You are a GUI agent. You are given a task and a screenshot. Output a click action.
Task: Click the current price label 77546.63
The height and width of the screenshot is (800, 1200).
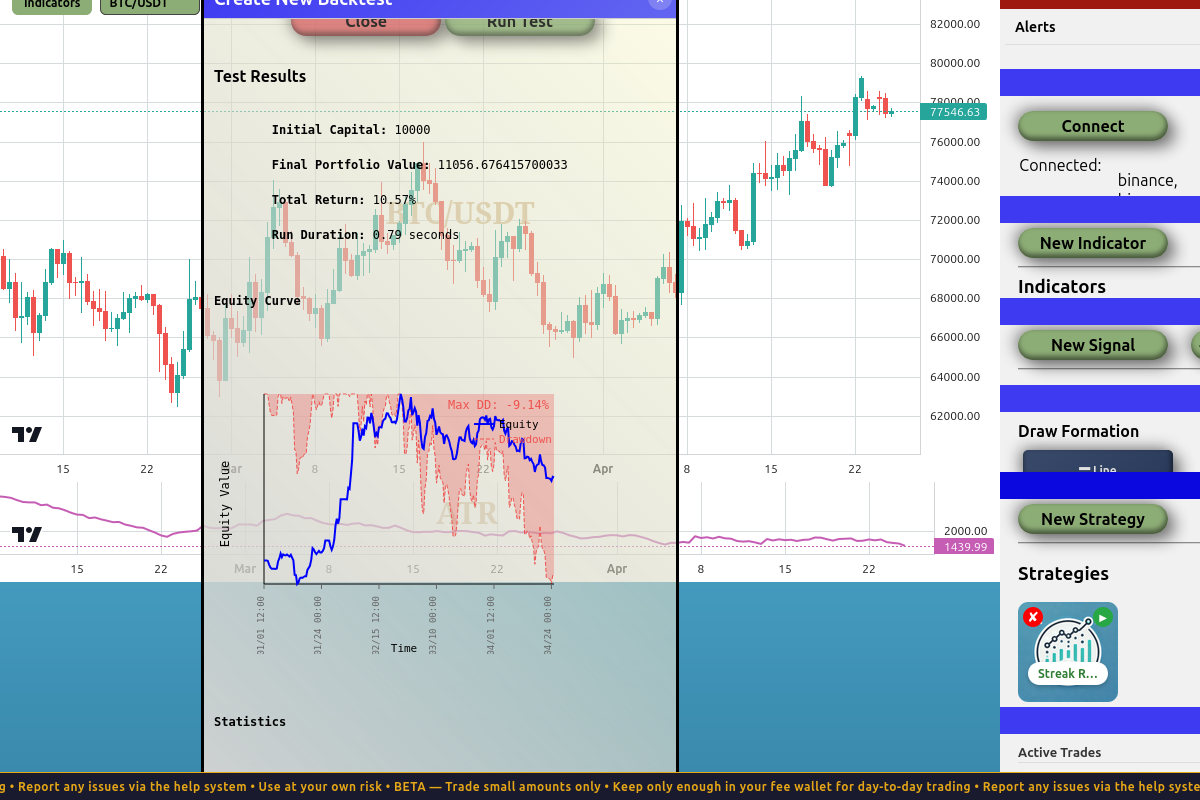click(x=954, y=112)
